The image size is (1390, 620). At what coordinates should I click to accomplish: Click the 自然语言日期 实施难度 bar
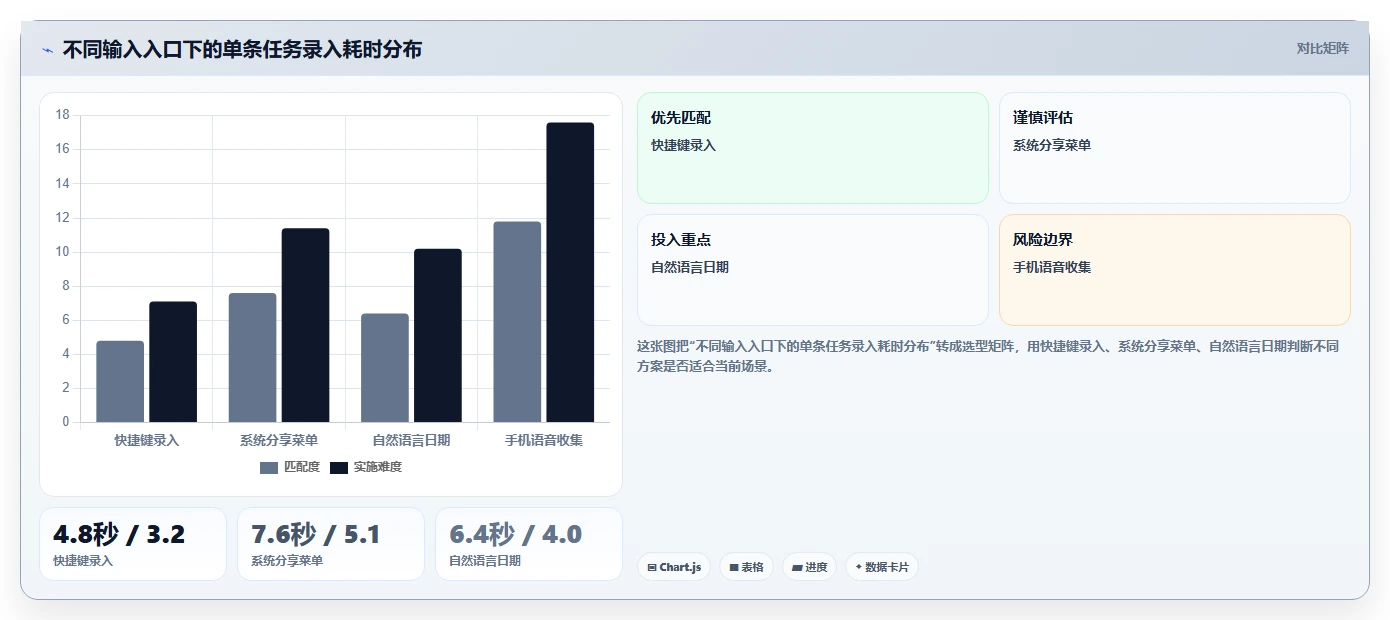pyautogui.click(x=438, y=335)
